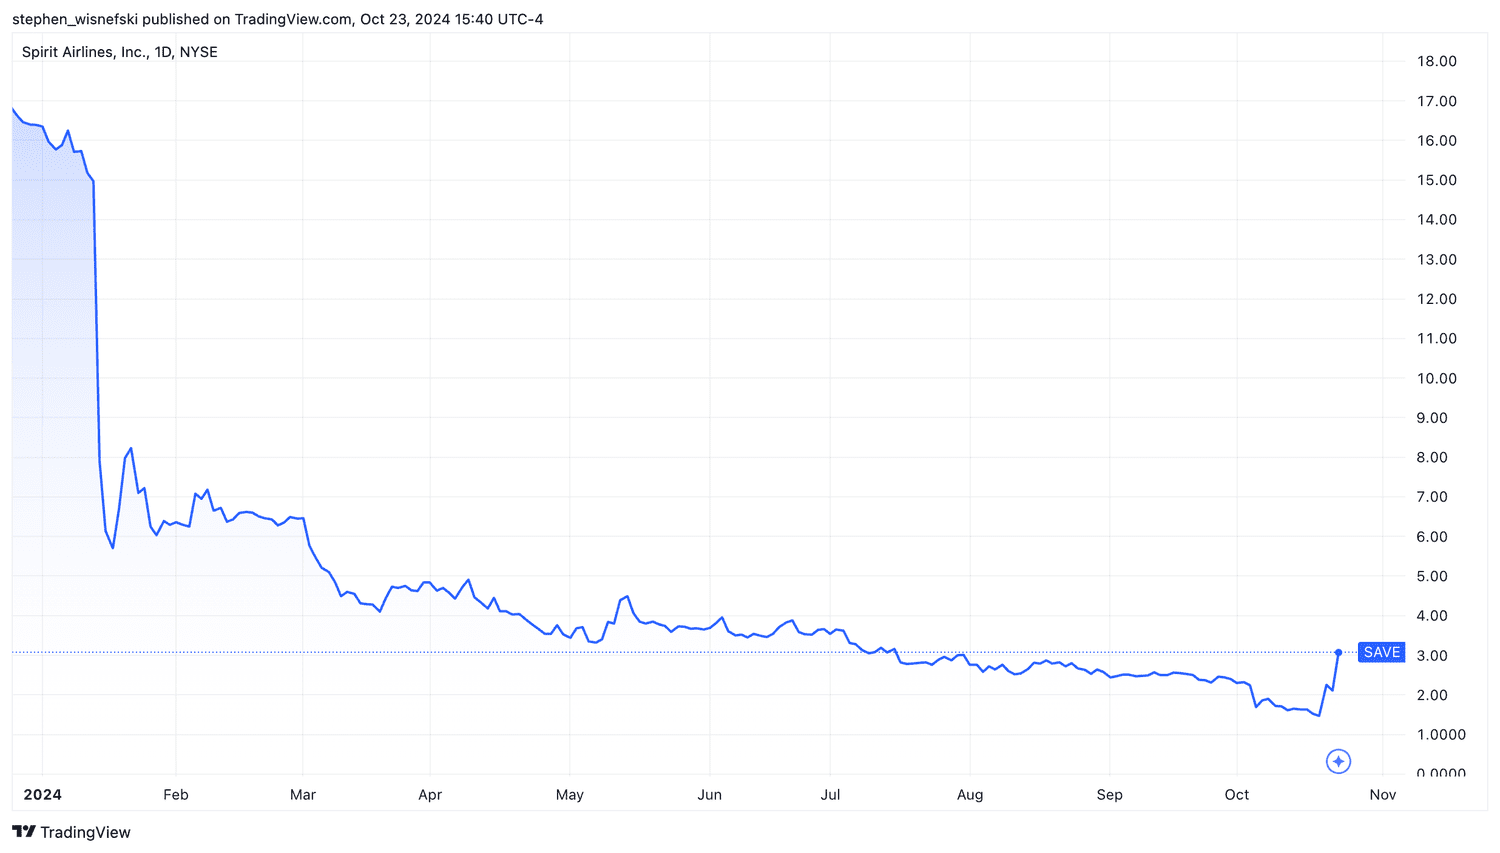Click the SAVE price label tag
Screen dimensions: 1500x853
[1381, 652]
